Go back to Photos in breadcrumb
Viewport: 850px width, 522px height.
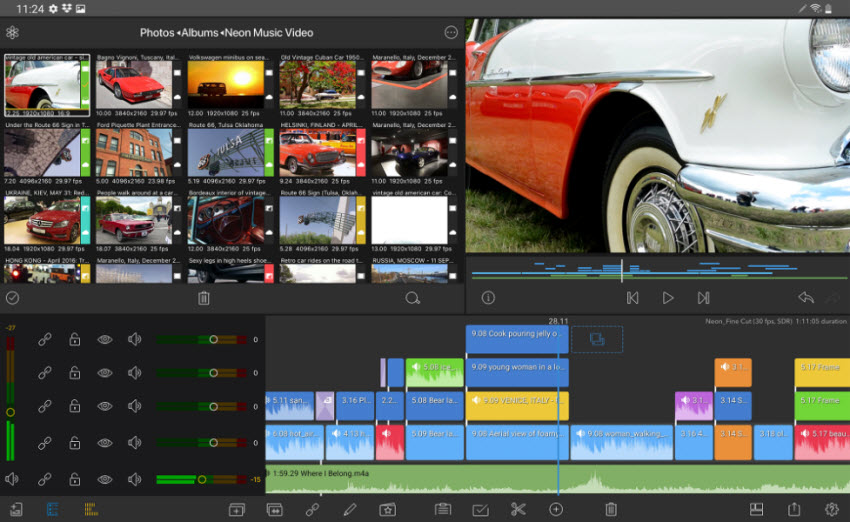[x=157, y=33]
